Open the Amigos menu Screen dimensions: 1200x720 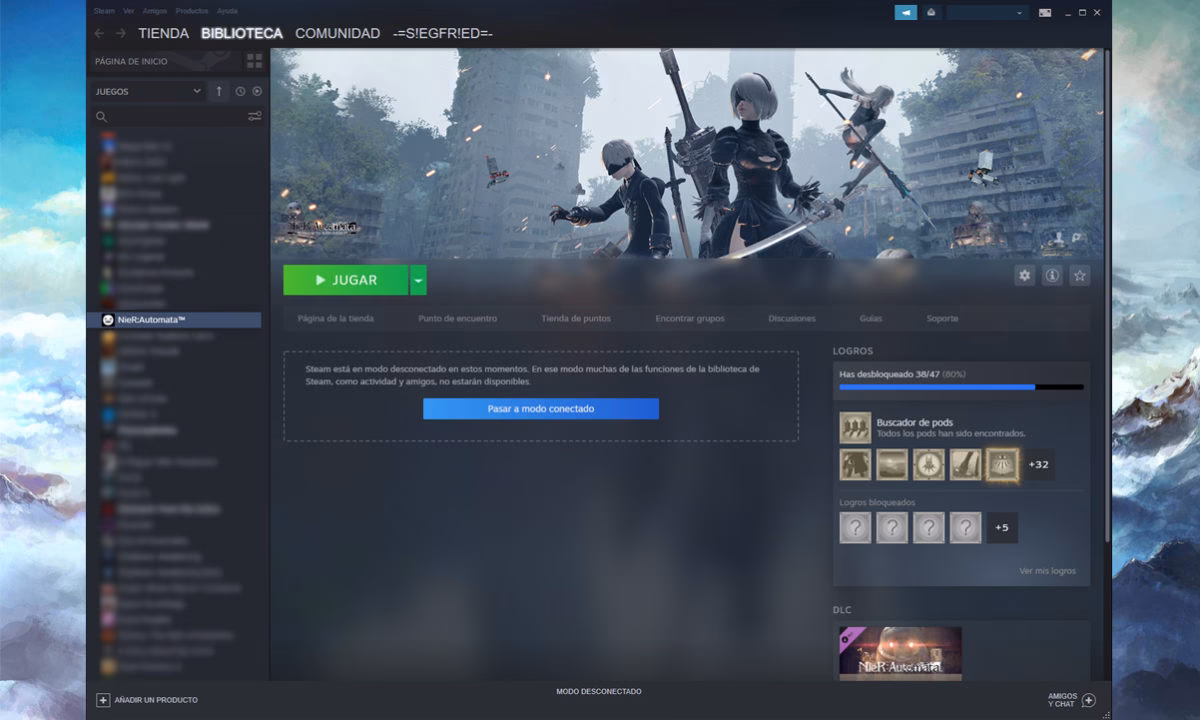(155, 11)
